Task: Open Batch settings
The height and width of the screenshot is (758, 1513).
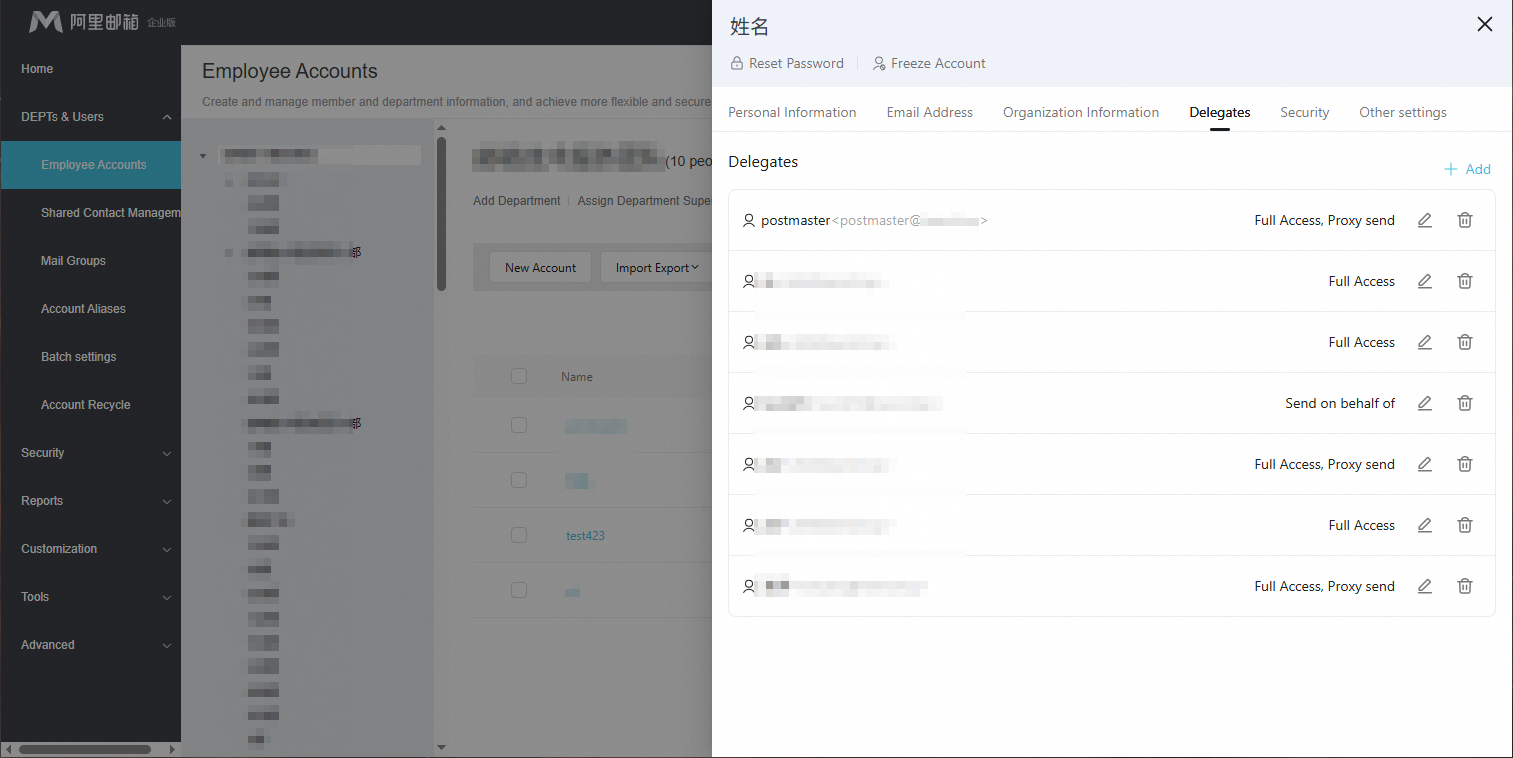Action: 78,357
